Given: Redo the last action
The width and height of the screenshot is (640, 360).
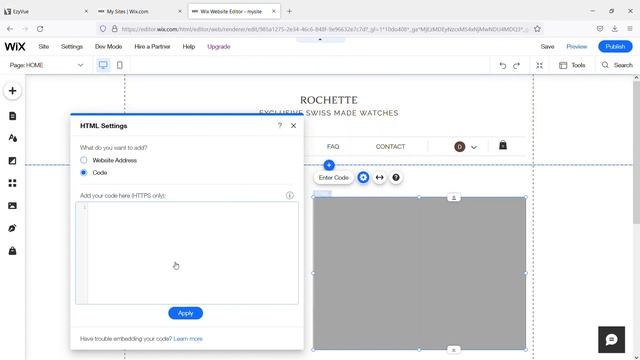Looking at the screenshot, I should (x=517, y=65).
